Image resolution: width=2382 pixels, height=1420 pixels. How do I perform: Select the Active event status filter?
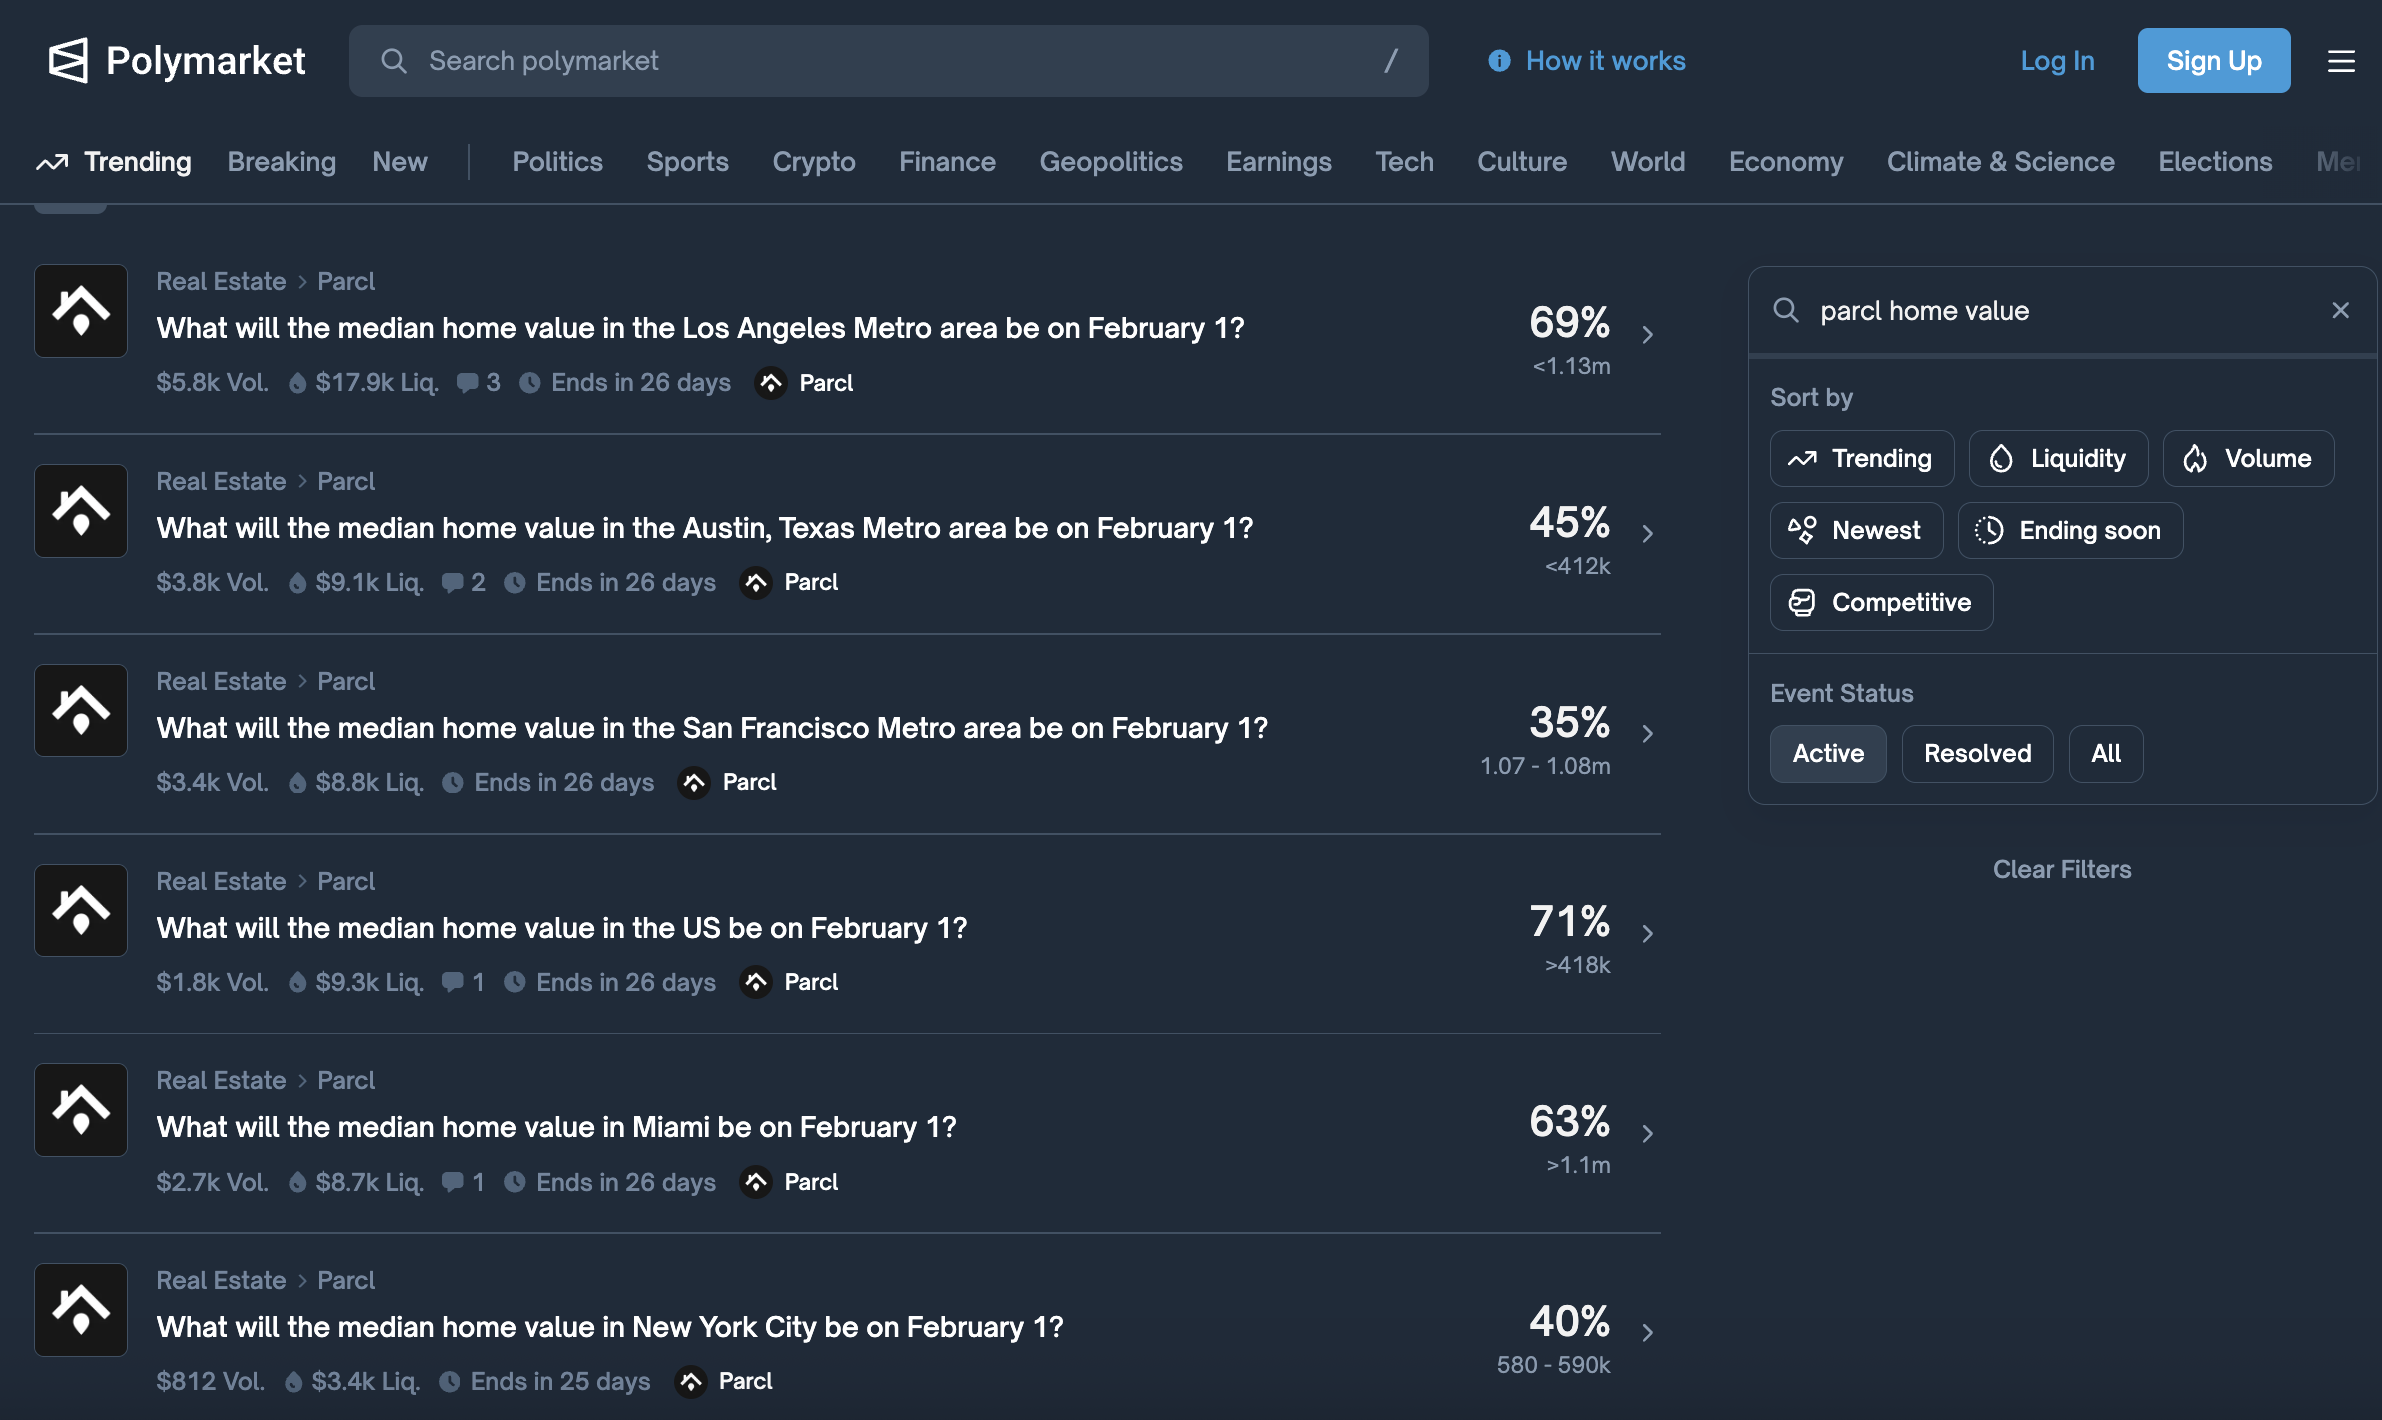coord(1827,754)
